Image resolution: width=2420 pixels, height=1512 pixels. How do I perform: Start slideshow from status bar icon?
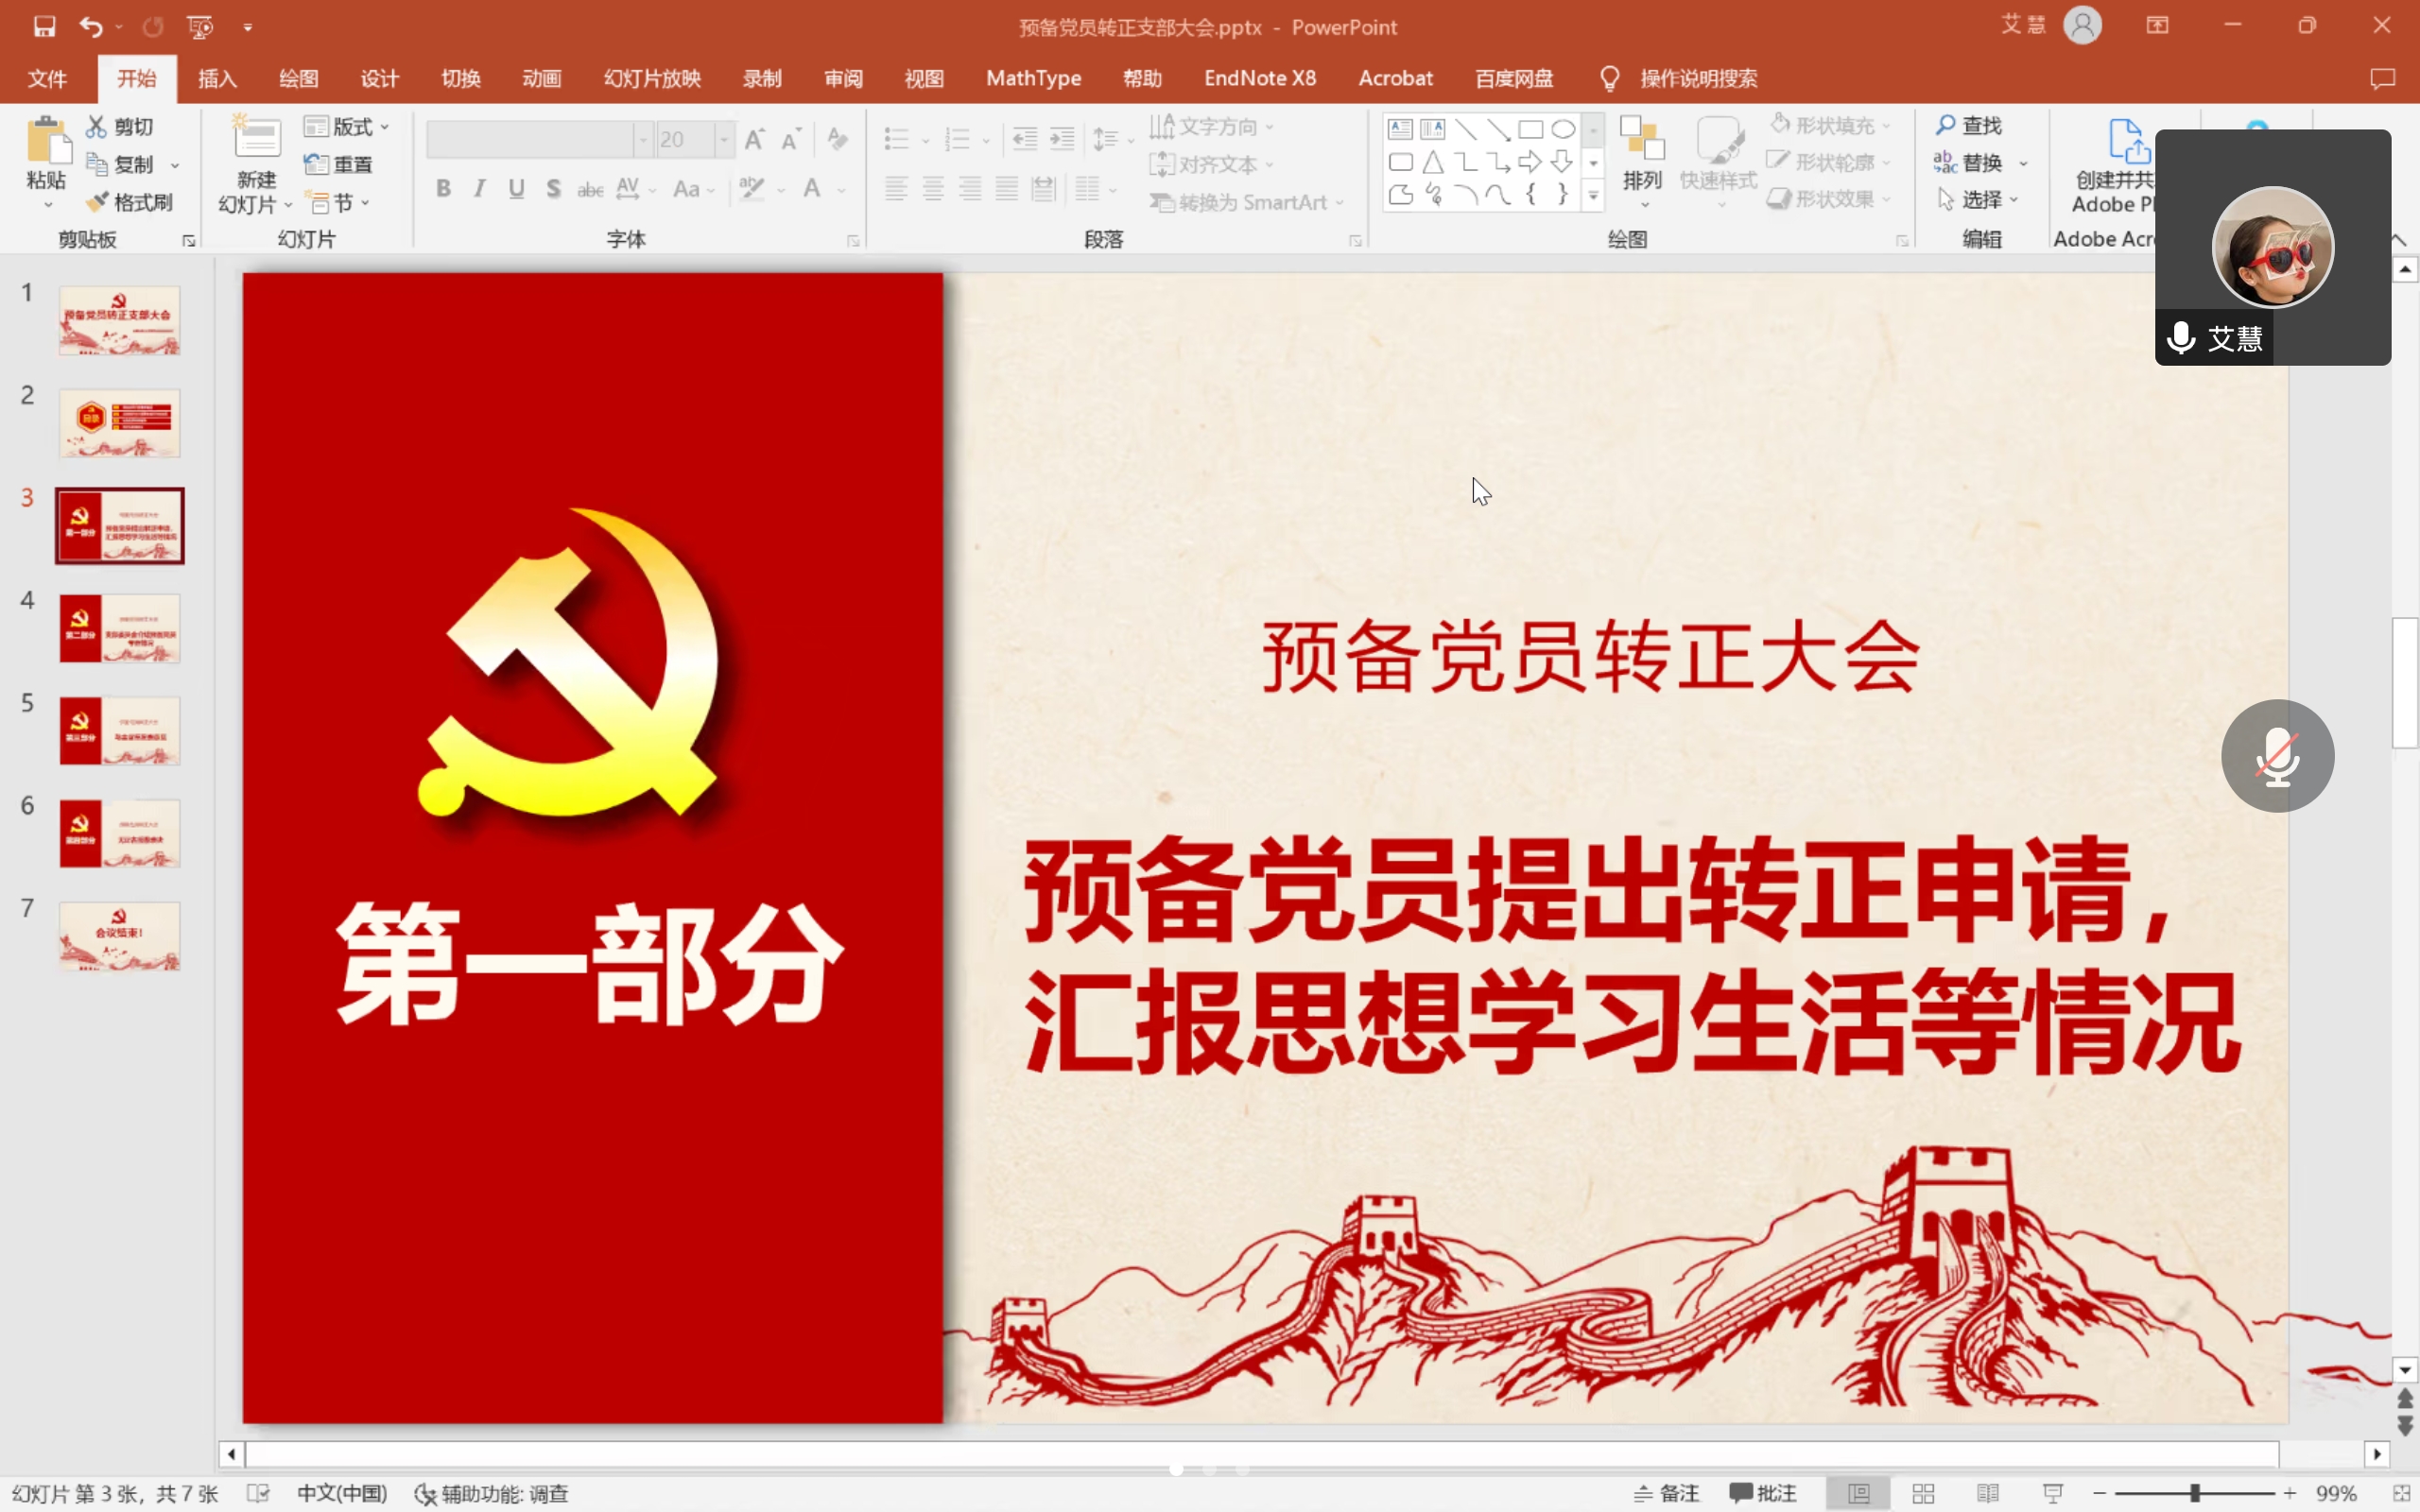(2053, 1493)
